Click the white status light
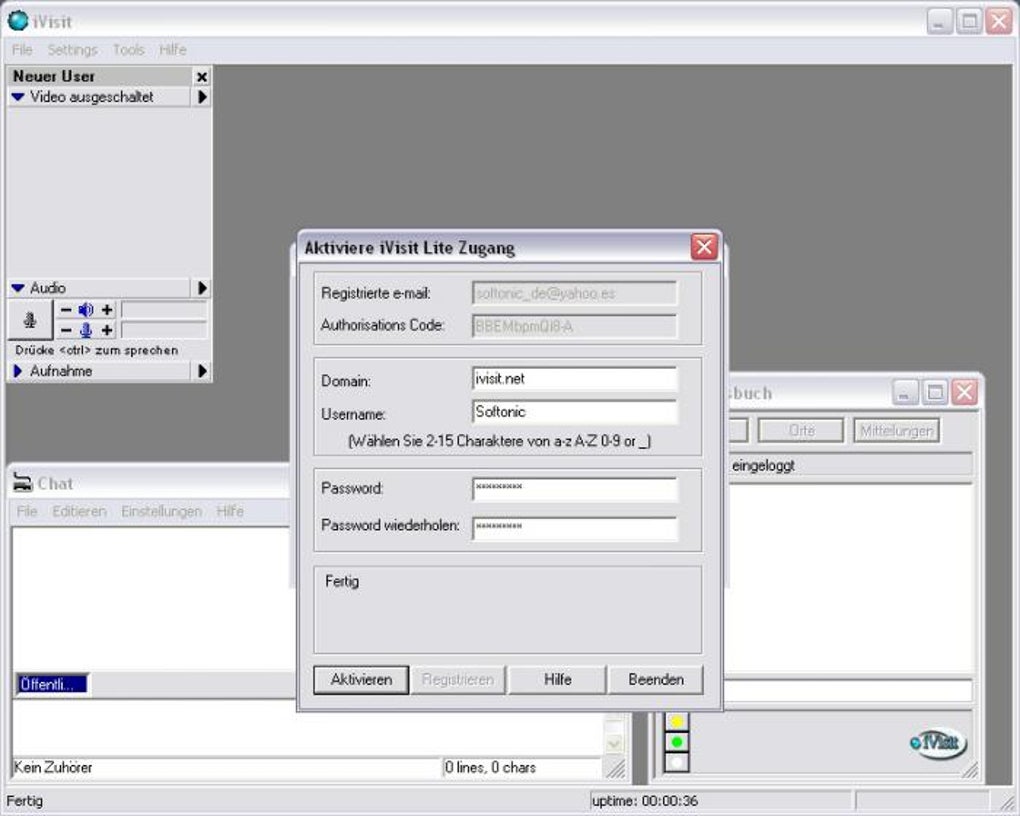The image size is (1020, 816). point(677,761)
